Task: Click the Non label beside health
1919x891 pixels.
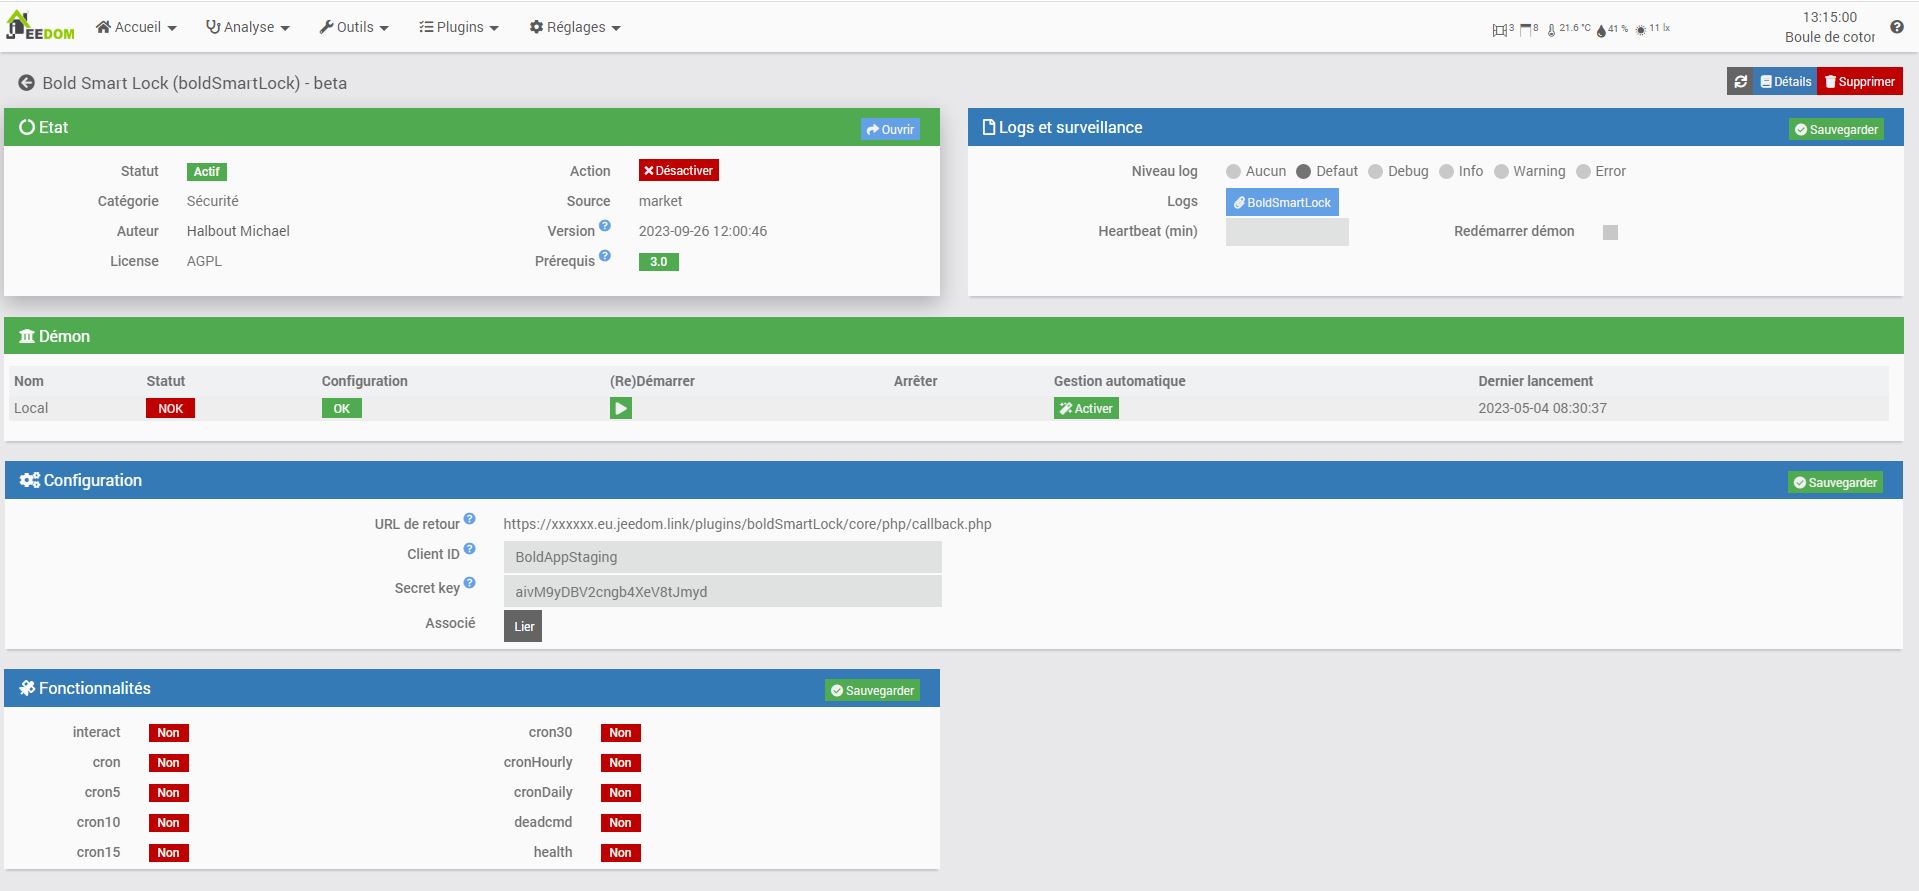Action: (x=620, y=853)
